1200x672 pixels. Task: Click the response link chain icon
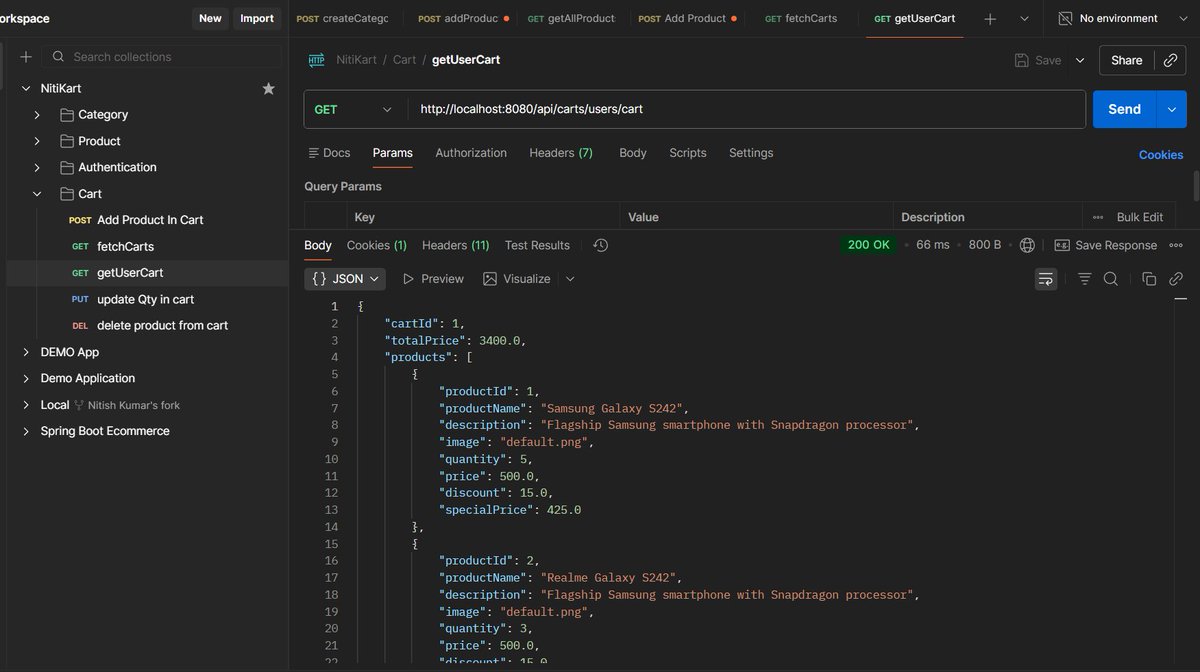pos(1176,279)
